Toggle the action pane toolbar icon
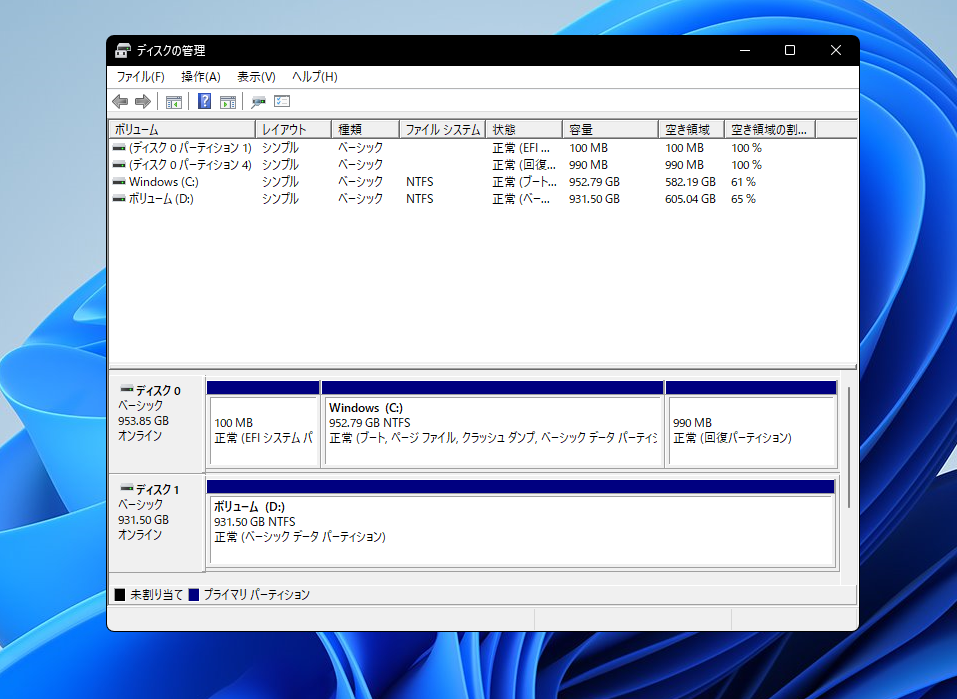 [228, 102]
